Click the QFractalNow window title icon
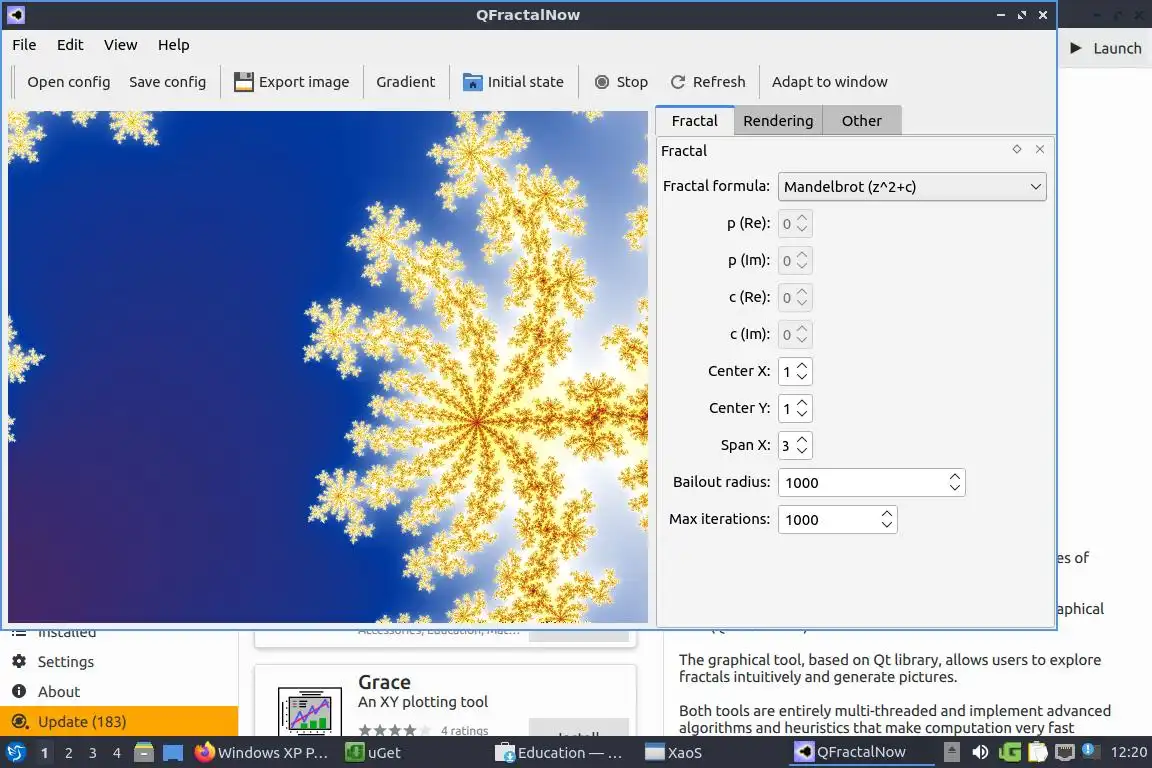Screen dimensions: 1152x768 click(x=15, y=14)
